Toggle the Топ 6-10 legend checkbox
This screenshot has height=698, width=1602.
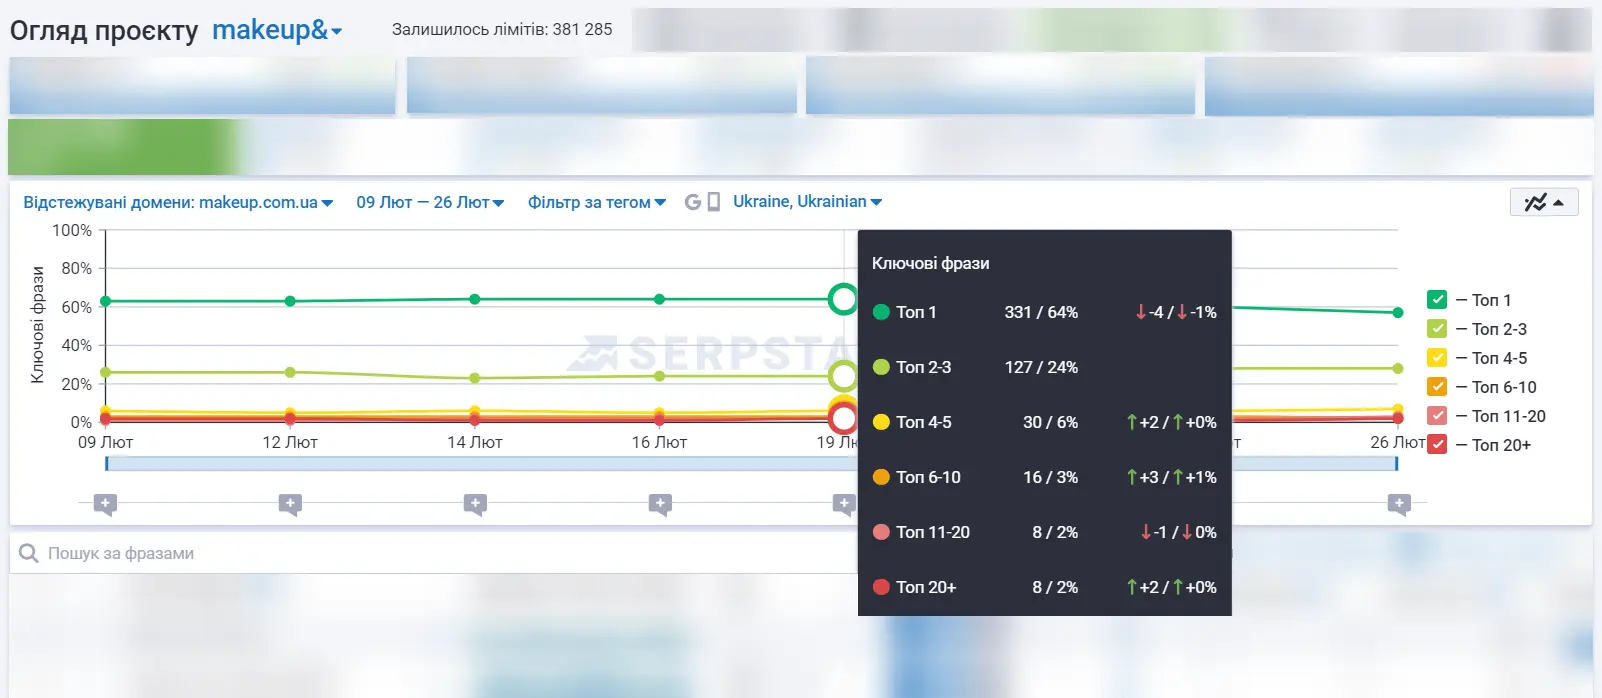click(1437, 386)
